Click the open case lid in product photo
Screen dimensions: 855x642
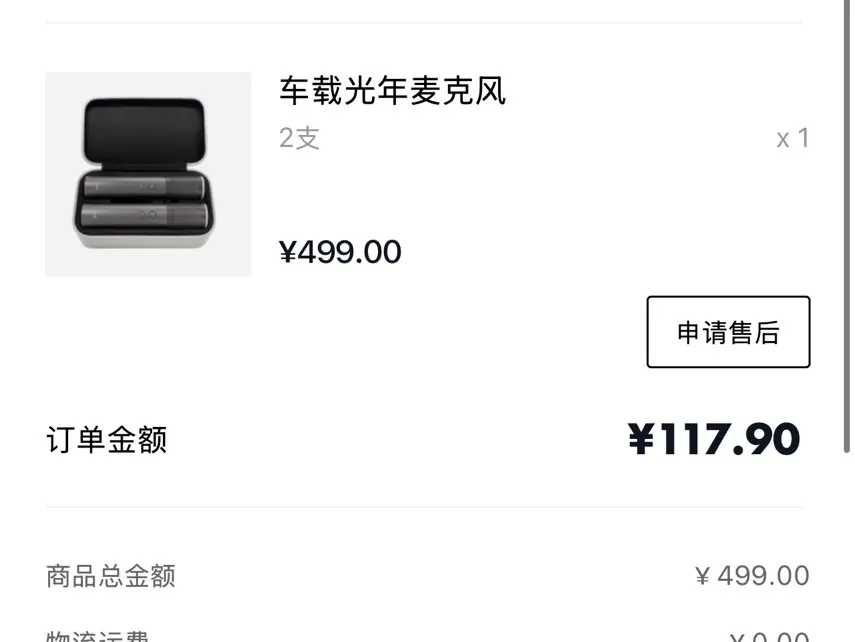click(x=144, y=130)
